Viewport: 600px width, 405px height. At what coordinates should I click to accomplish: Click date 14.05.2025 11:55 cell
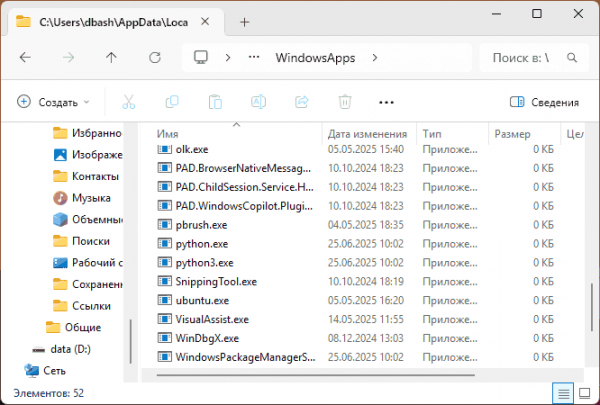(365, 319)
